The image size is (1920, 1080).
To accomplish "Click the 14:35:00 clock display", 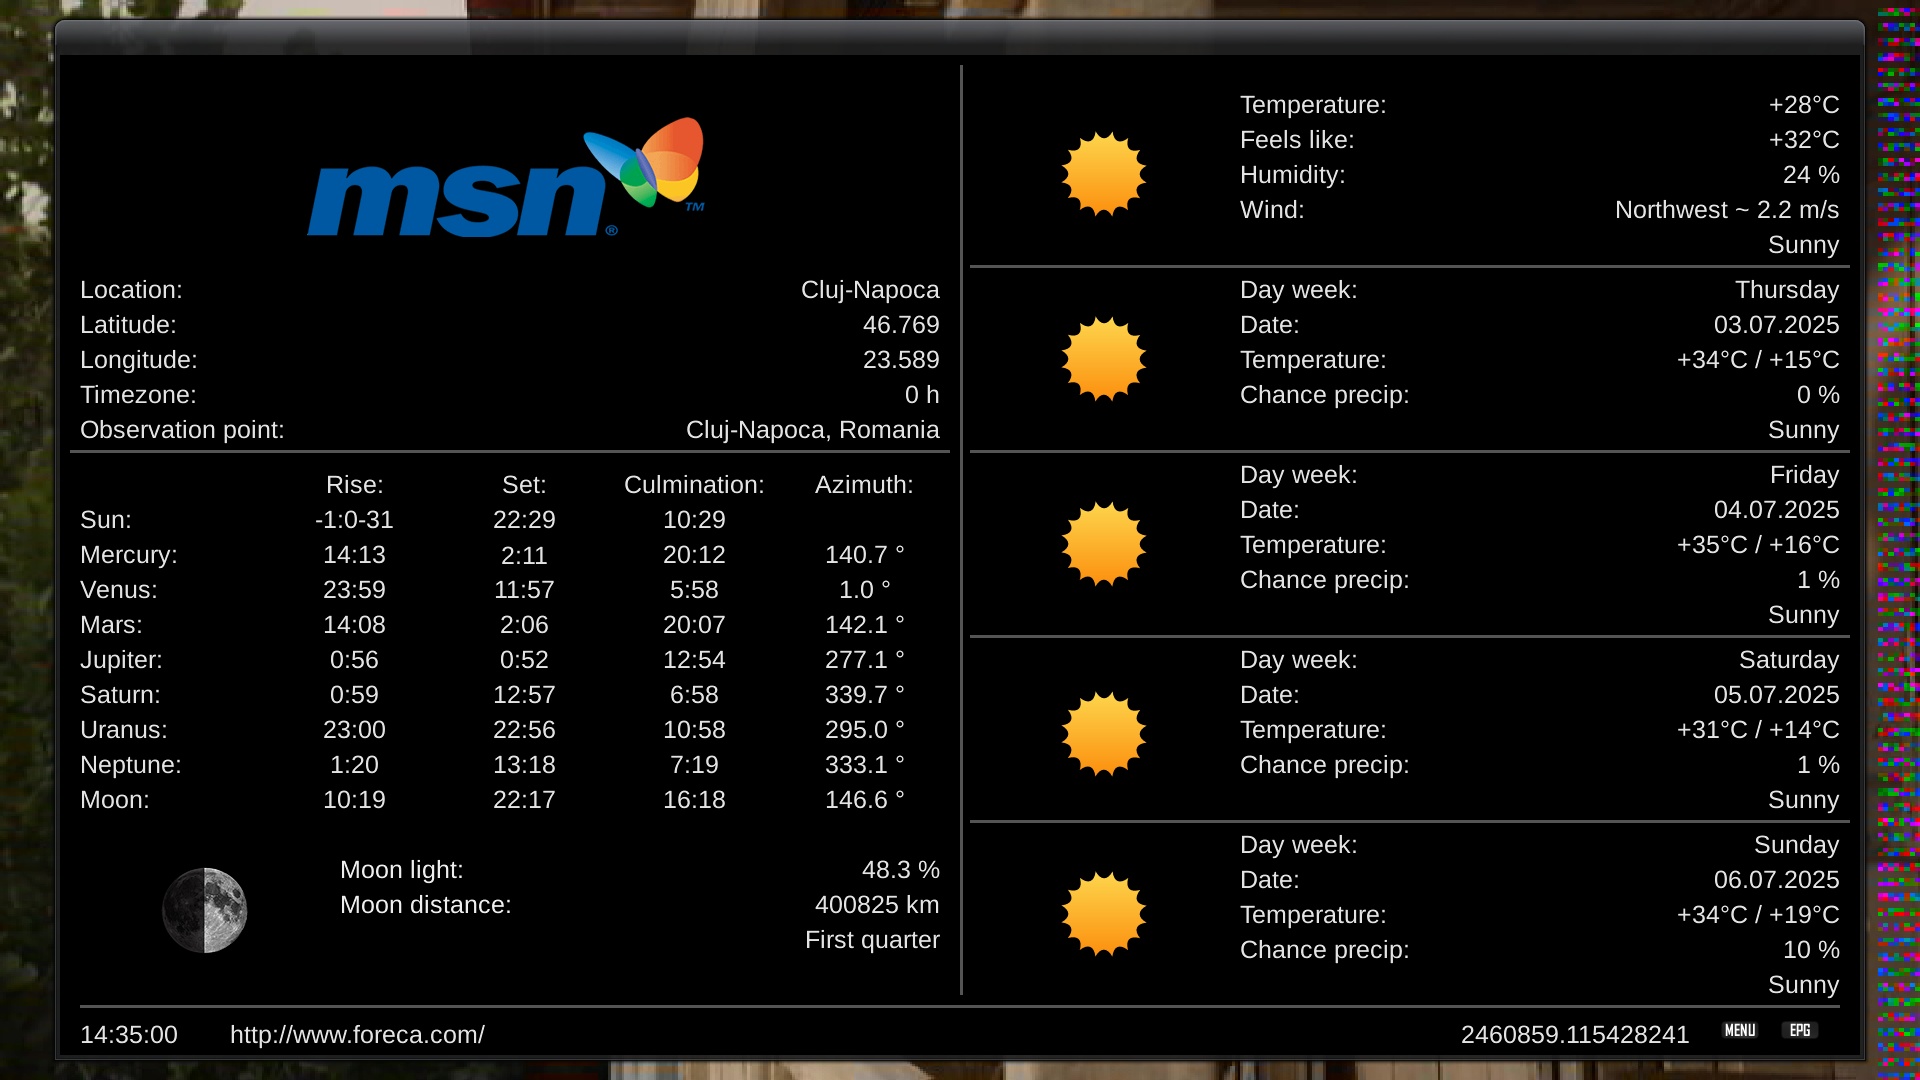I will pyautogui.click(x=128, y=1035).
